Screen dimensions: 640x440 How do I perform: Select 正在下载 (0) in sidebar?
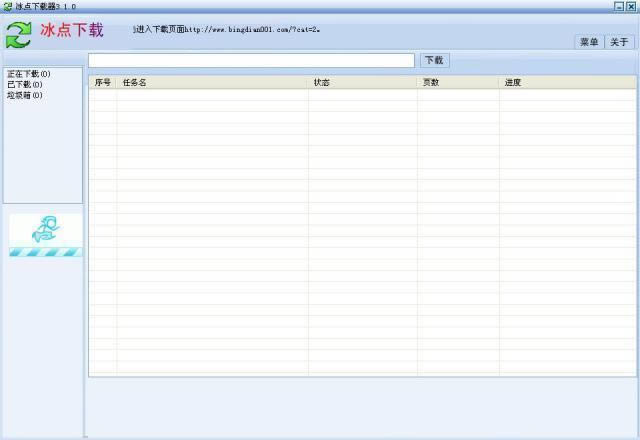(29, 74)
